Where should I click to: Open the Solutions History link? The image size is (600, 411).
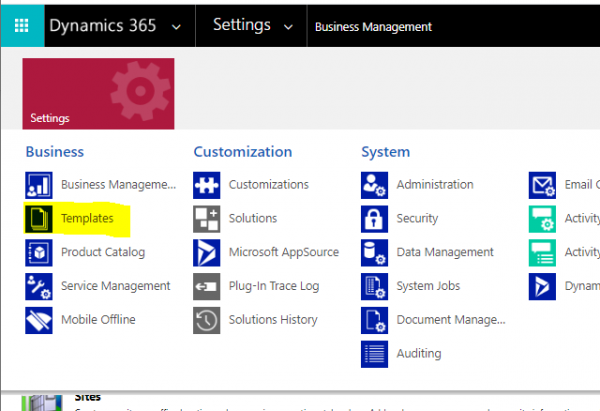click(x=273, y=320)
